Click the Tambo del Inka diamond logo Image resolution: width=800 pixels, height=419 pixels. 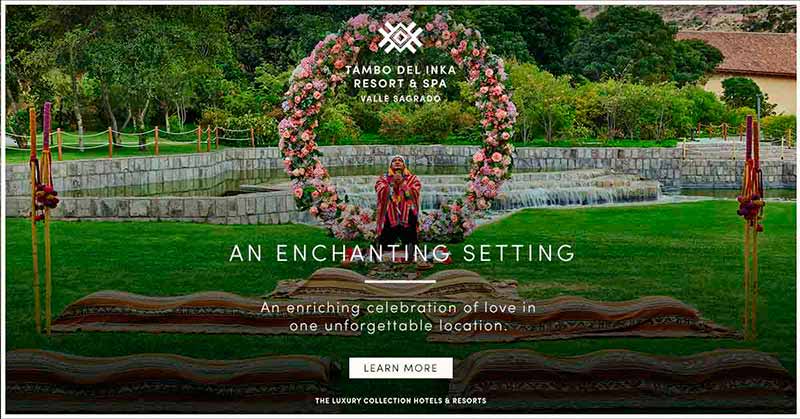click(x=400, y=37)
